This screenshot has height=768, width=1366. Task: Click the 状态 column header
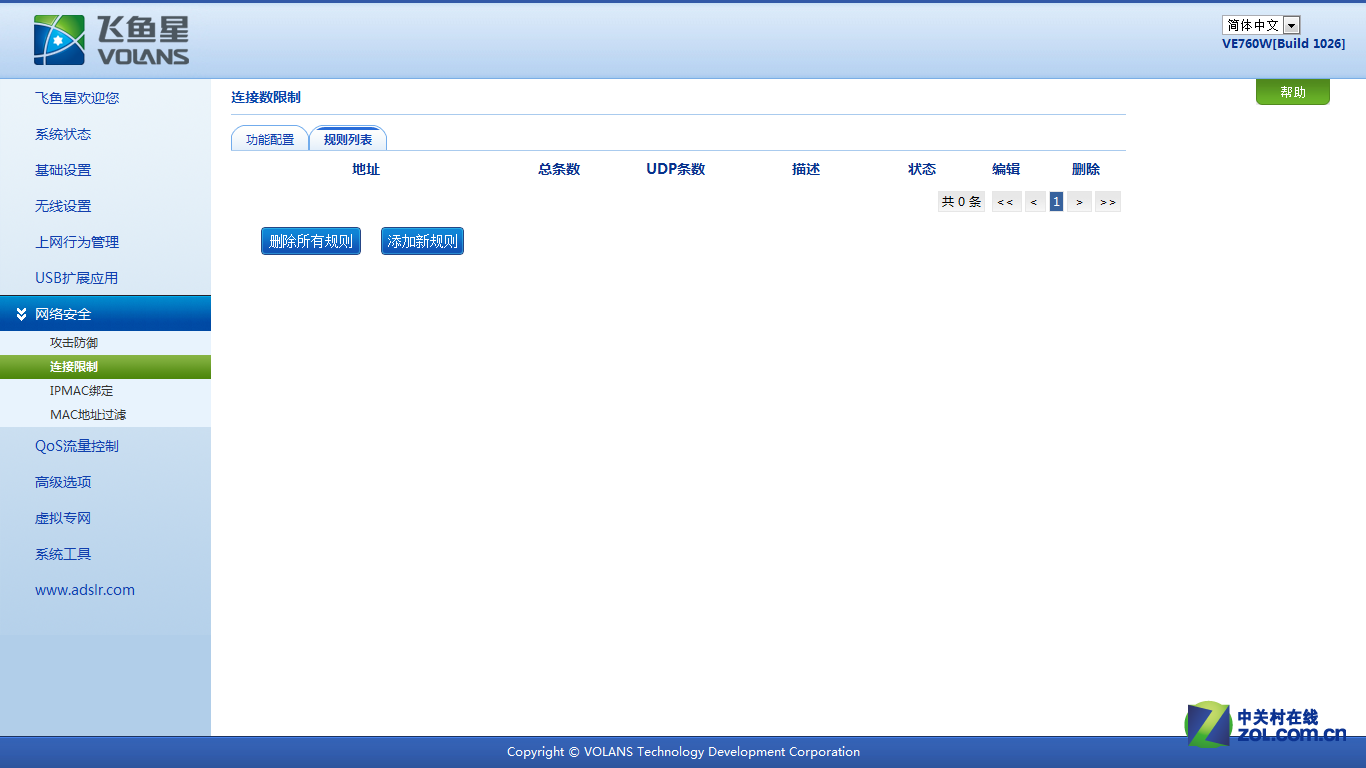[x=922, y=169]
